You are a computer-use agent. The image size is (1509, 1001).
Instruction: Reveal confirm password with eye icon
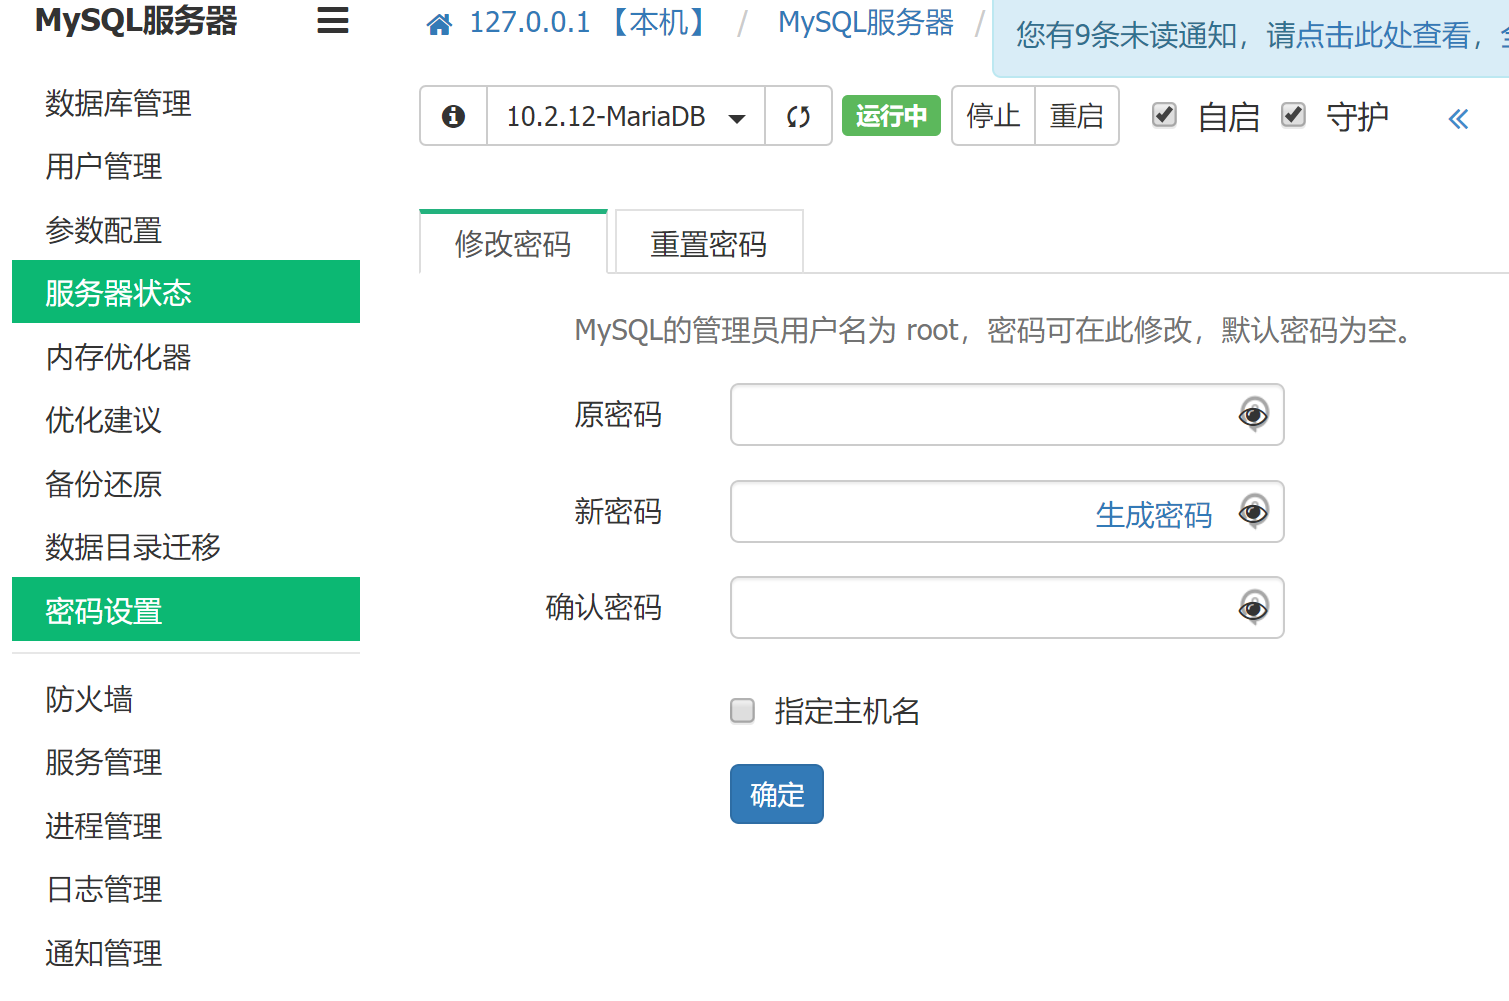coord(1253,607)
